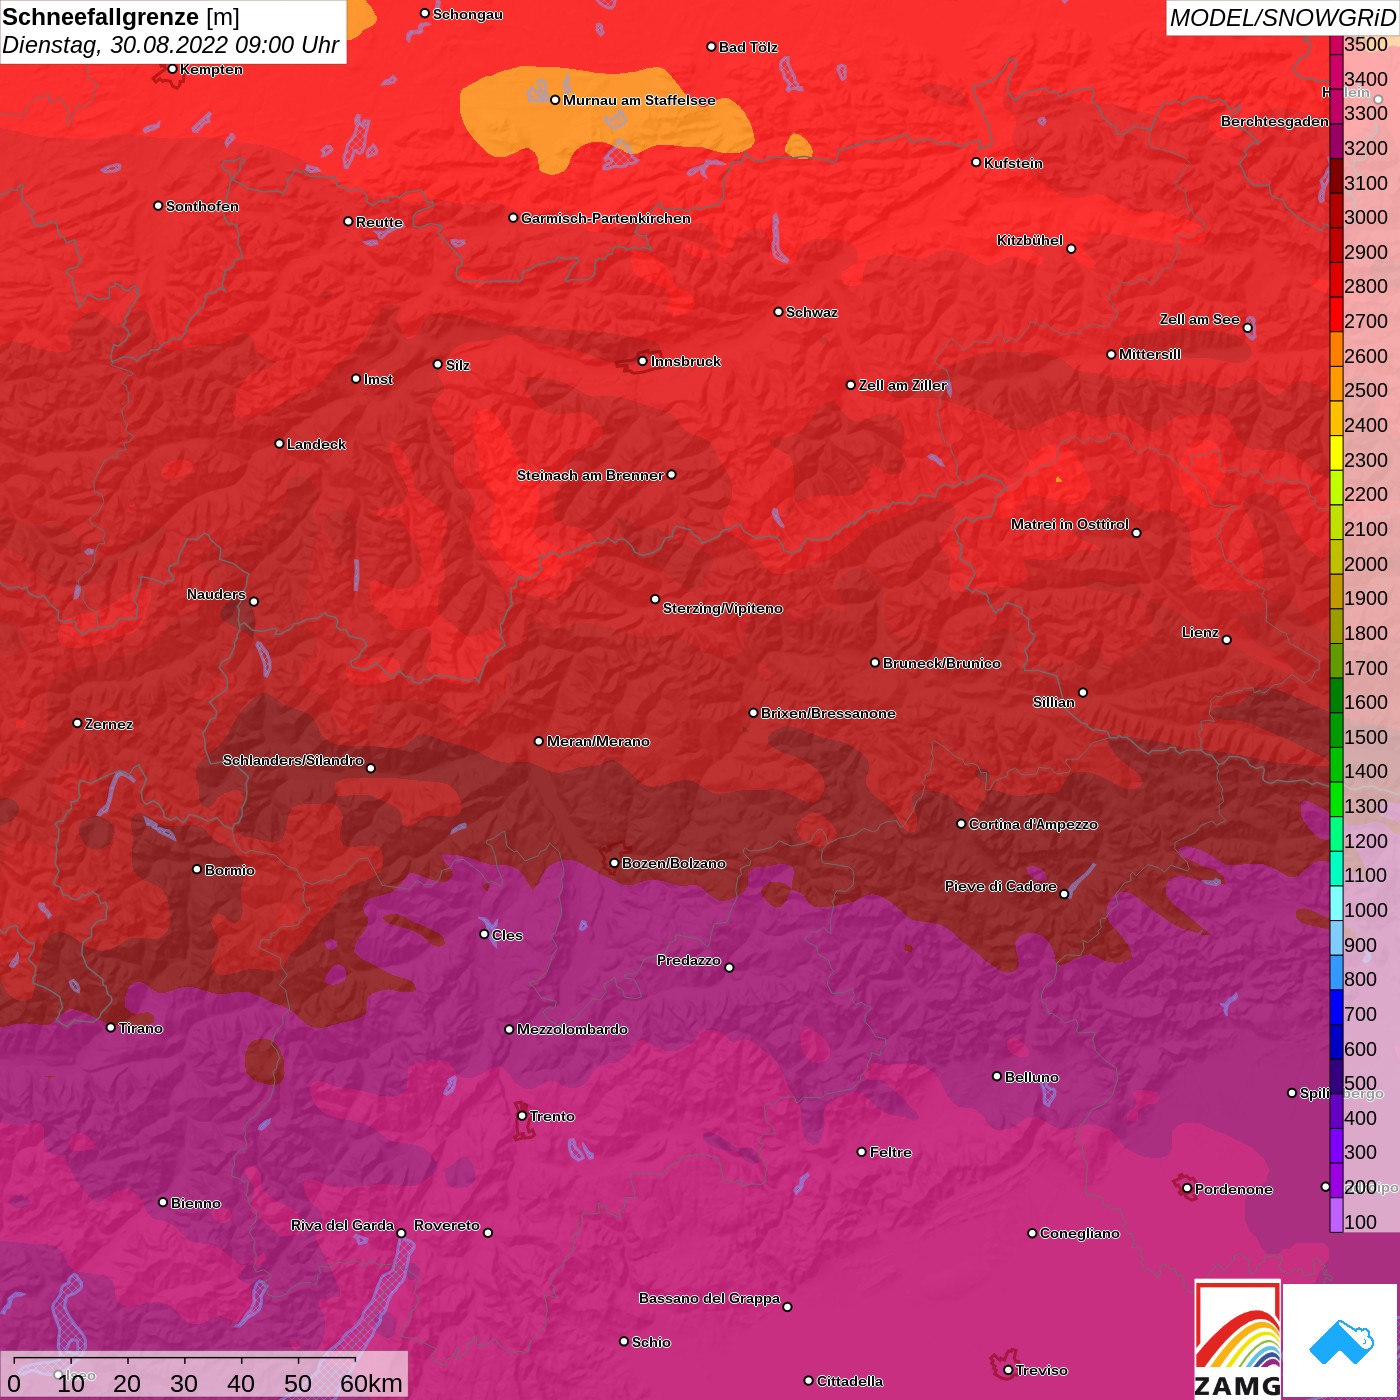Click the Kufstein location dot
The width and height of the screenshot is (1400, 1400).
[976, 162]
